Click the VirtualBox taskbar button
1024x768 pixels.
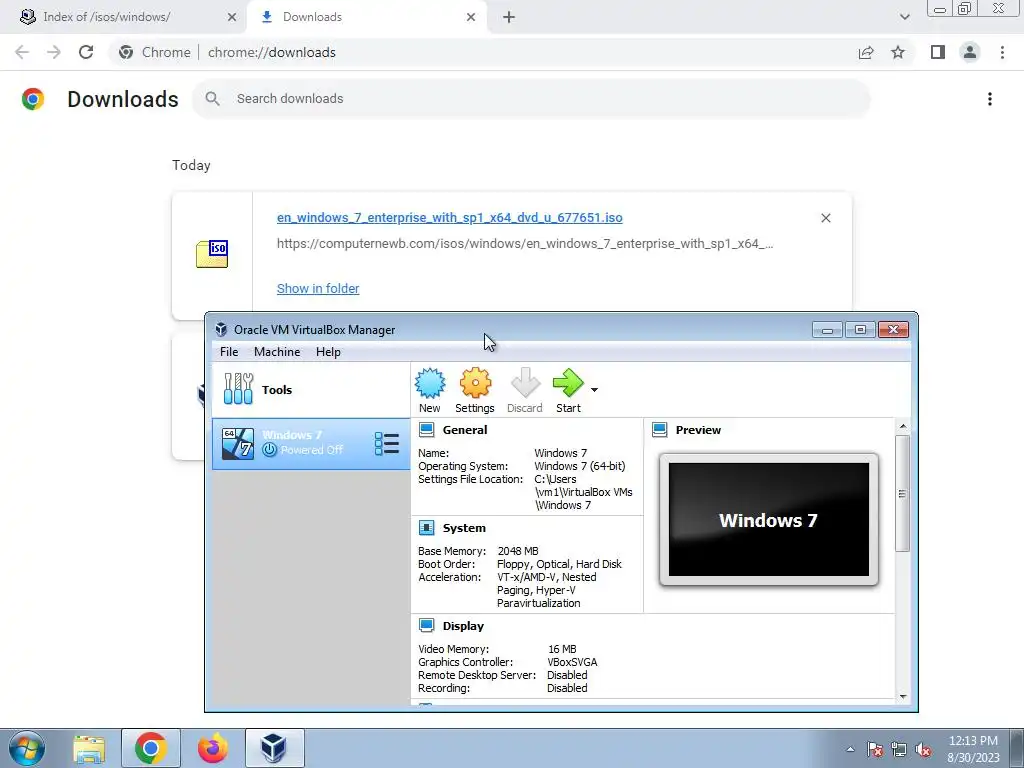point(274,748)
